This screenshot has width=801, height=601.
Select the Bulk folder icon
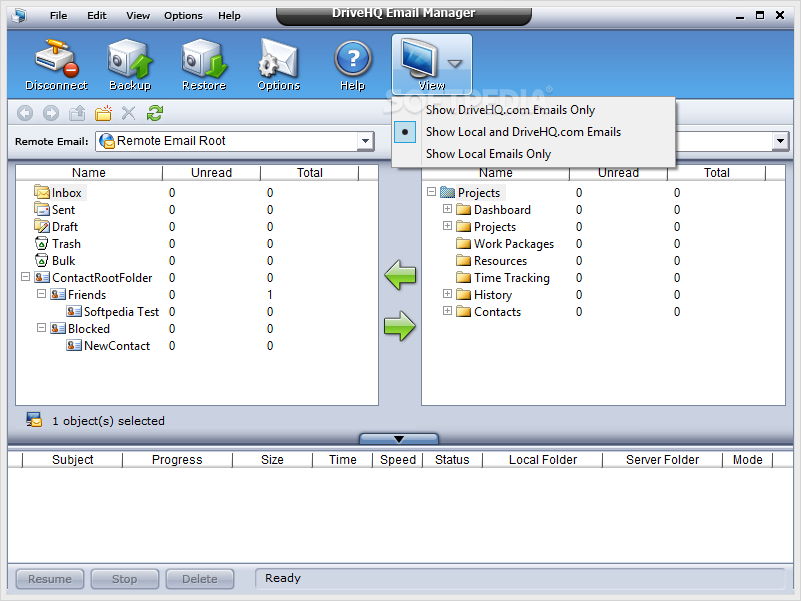click(42, 260)
